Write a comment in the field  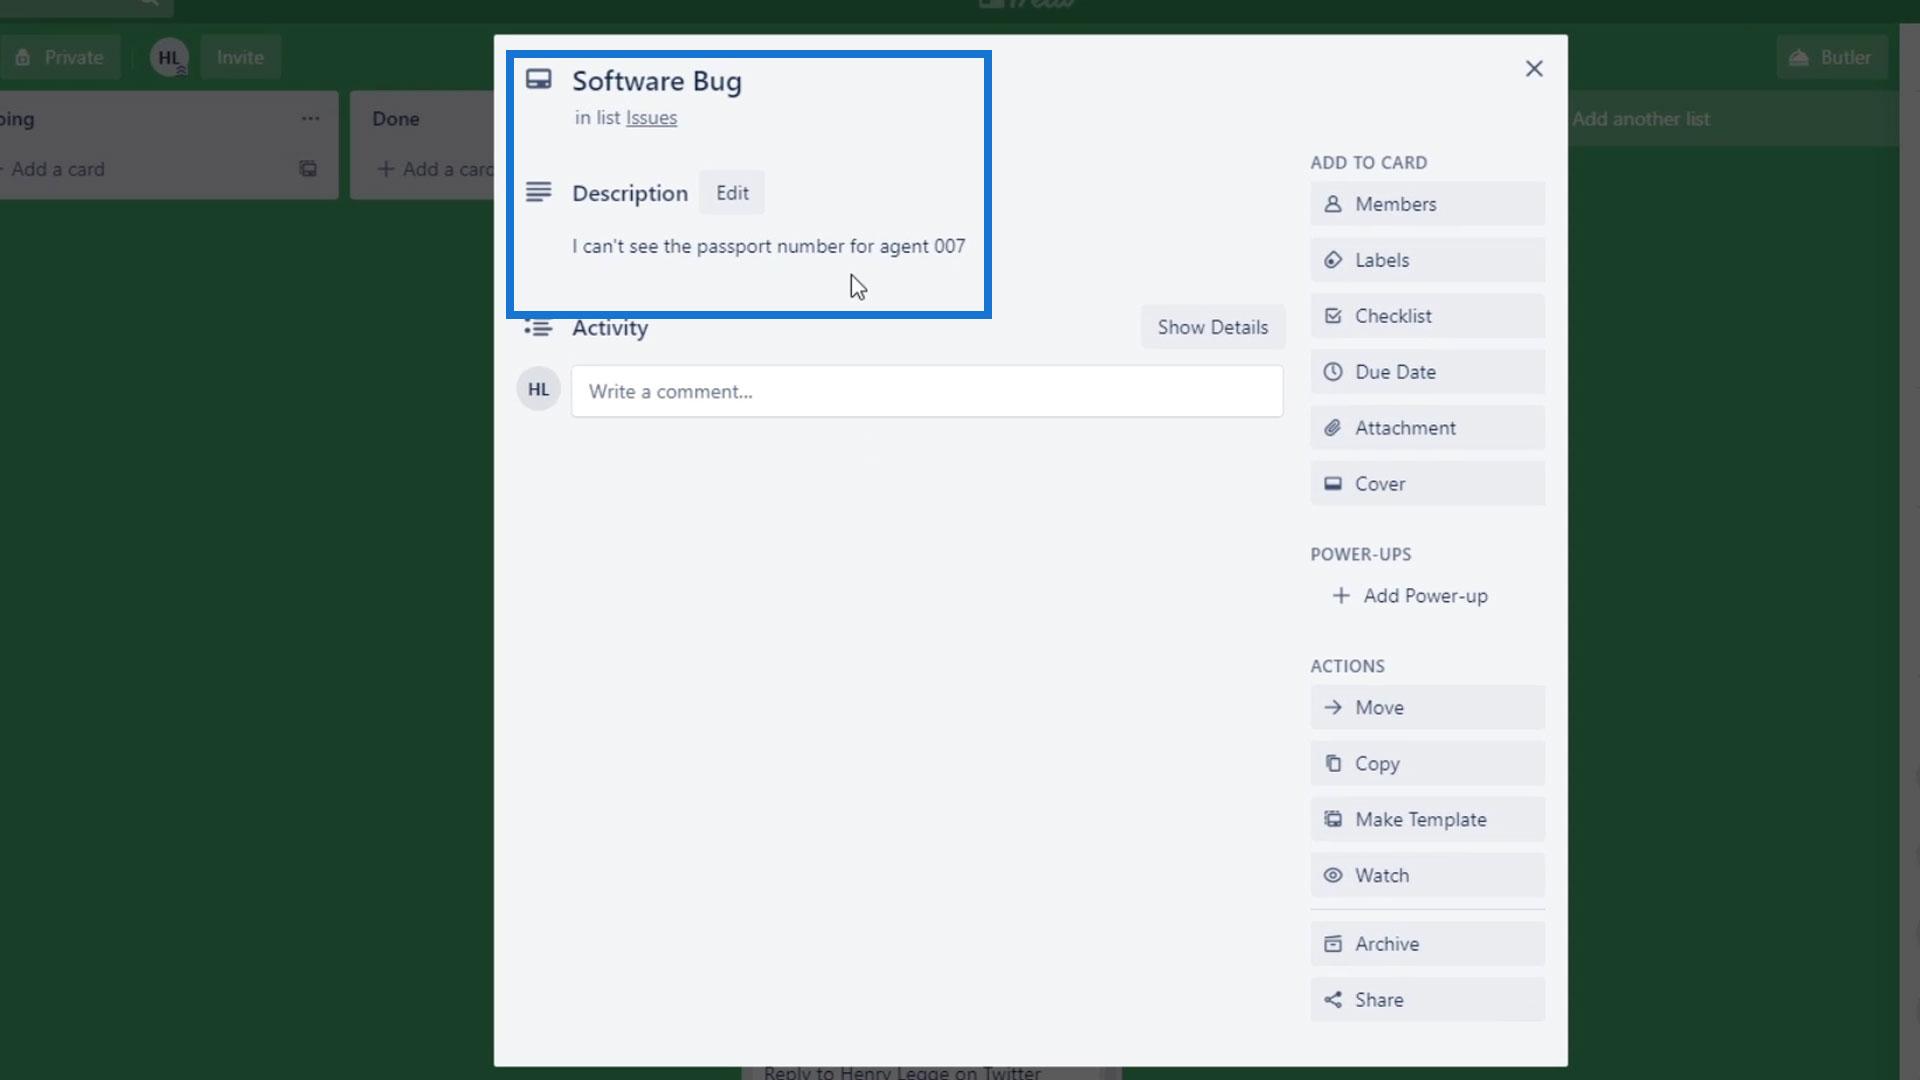coord(926,392)
